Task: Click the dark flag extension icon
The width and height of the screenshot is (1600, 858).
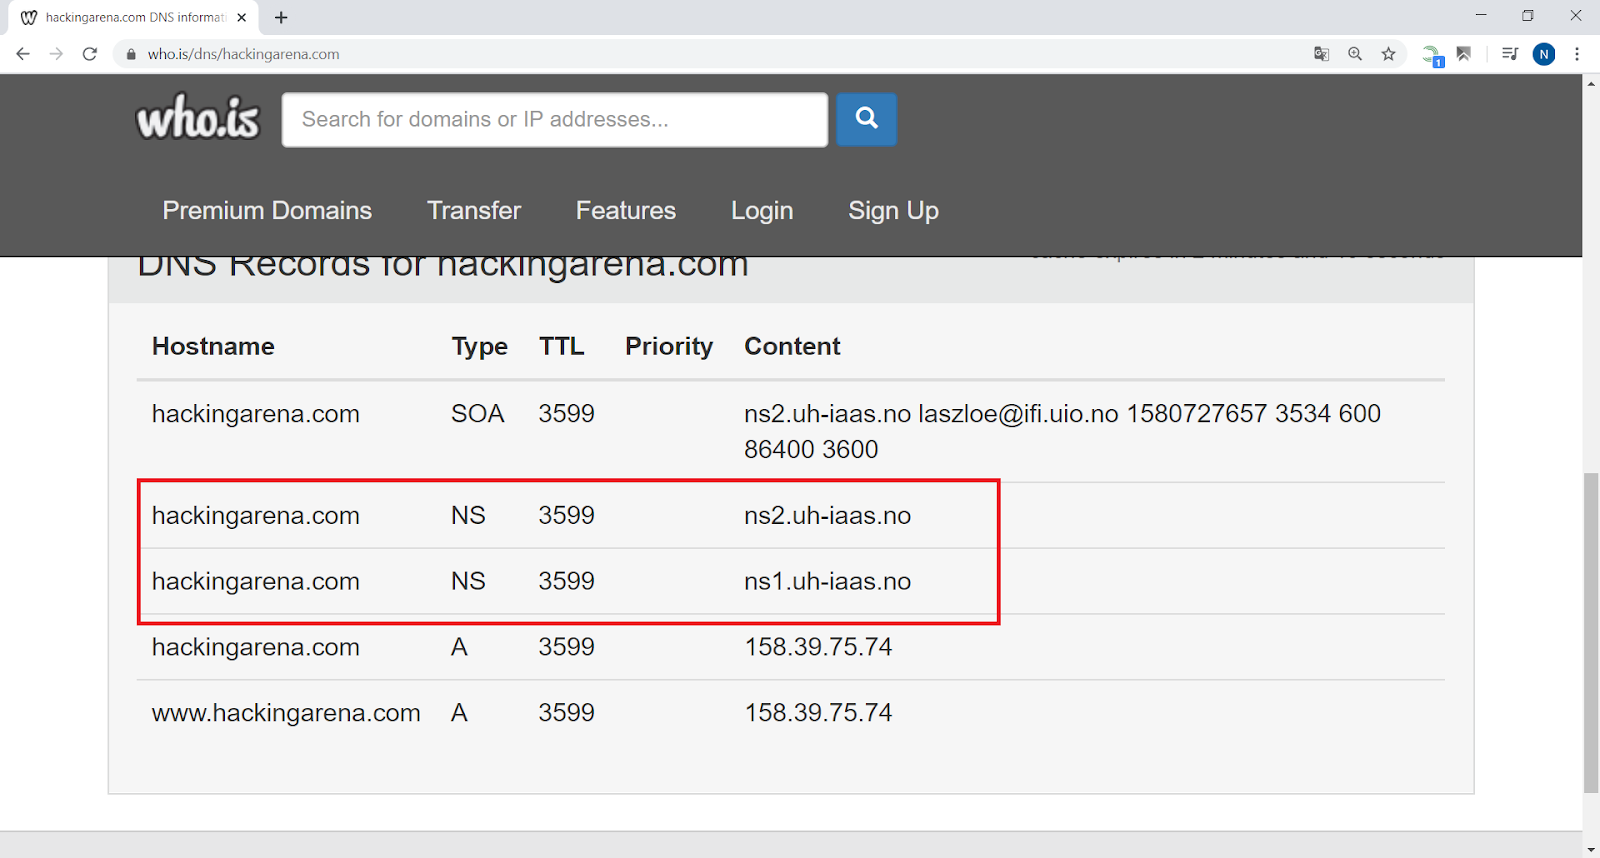Action: (1464, 54)
